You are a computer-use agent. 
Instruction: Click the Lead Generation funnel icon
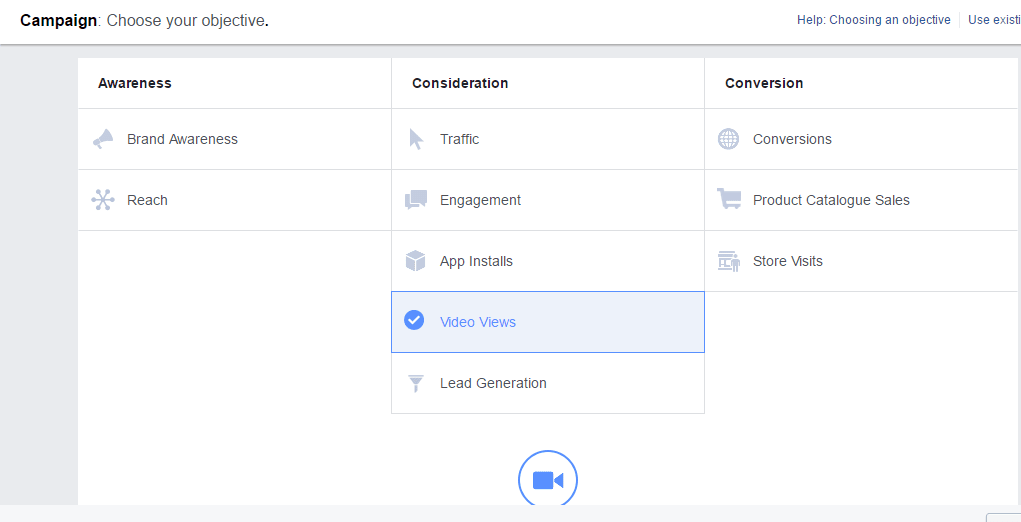click(x=416, y=383)
